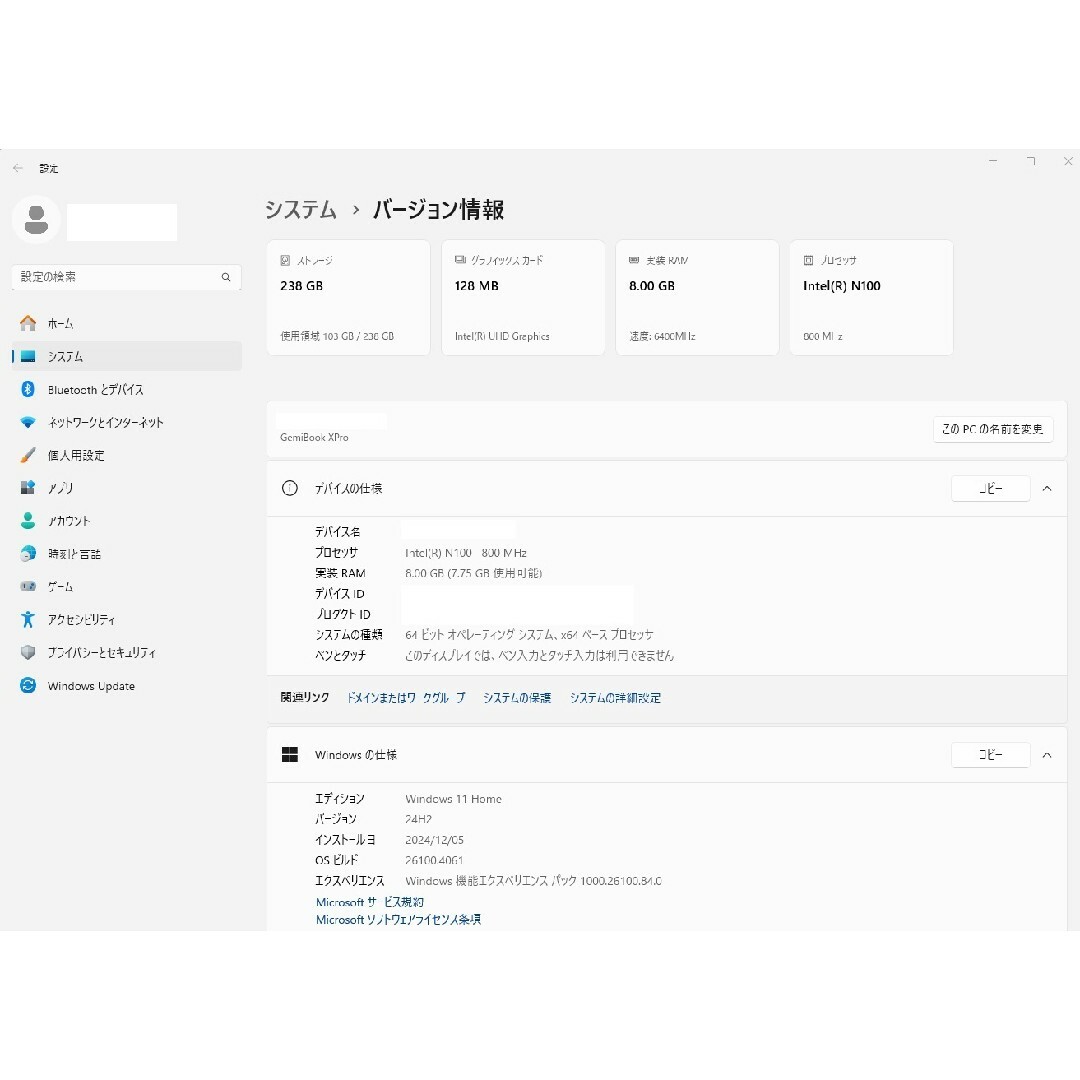
Task: Click the ストレージ disk icon on the storage card
Action: click(285, 260)
